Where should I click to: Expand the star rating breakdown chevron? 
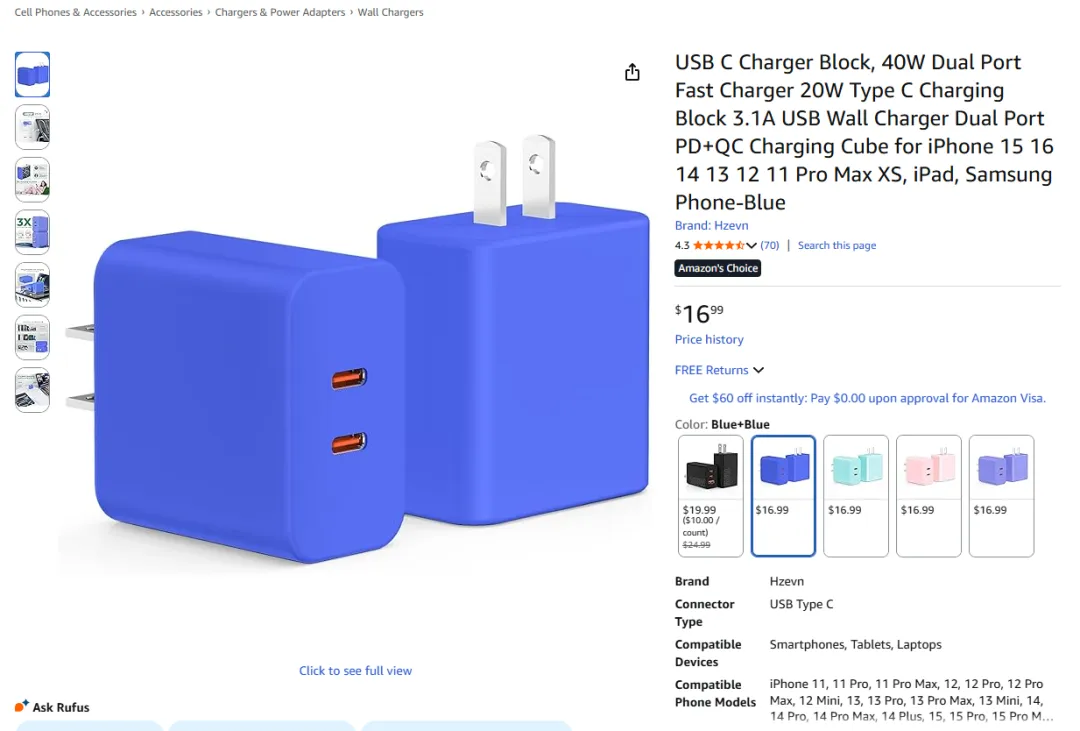click(751, 245)
